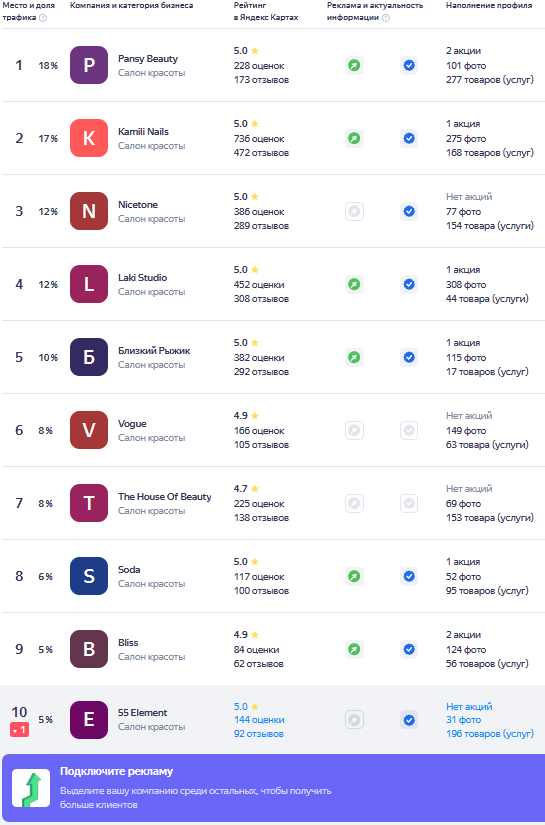Open the 92 отзывов link
Viewport: 545px width, 825px height.
[x=259, y=734]
